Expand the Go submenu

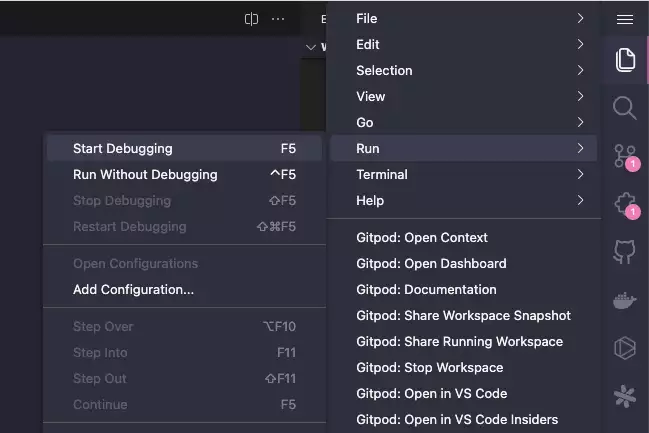464,123
